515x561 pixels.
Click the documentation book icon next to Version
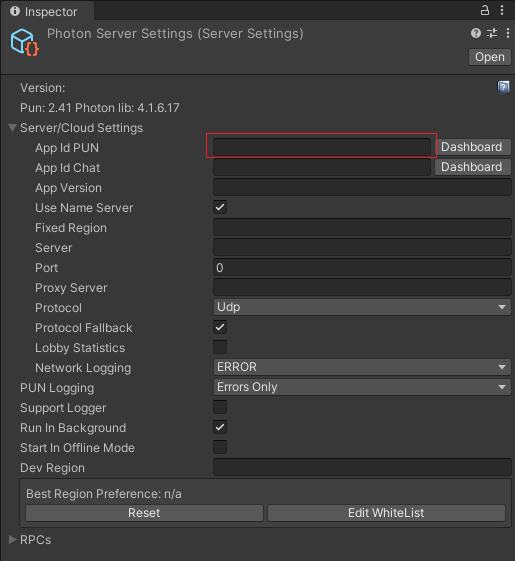click(503, 87)
